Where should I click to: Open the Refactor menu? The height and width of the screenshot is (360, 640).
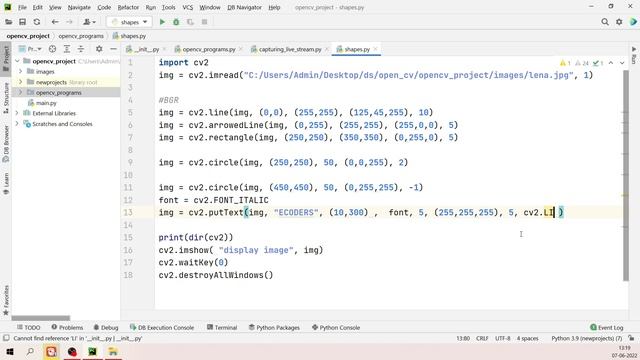coord(128,7)
